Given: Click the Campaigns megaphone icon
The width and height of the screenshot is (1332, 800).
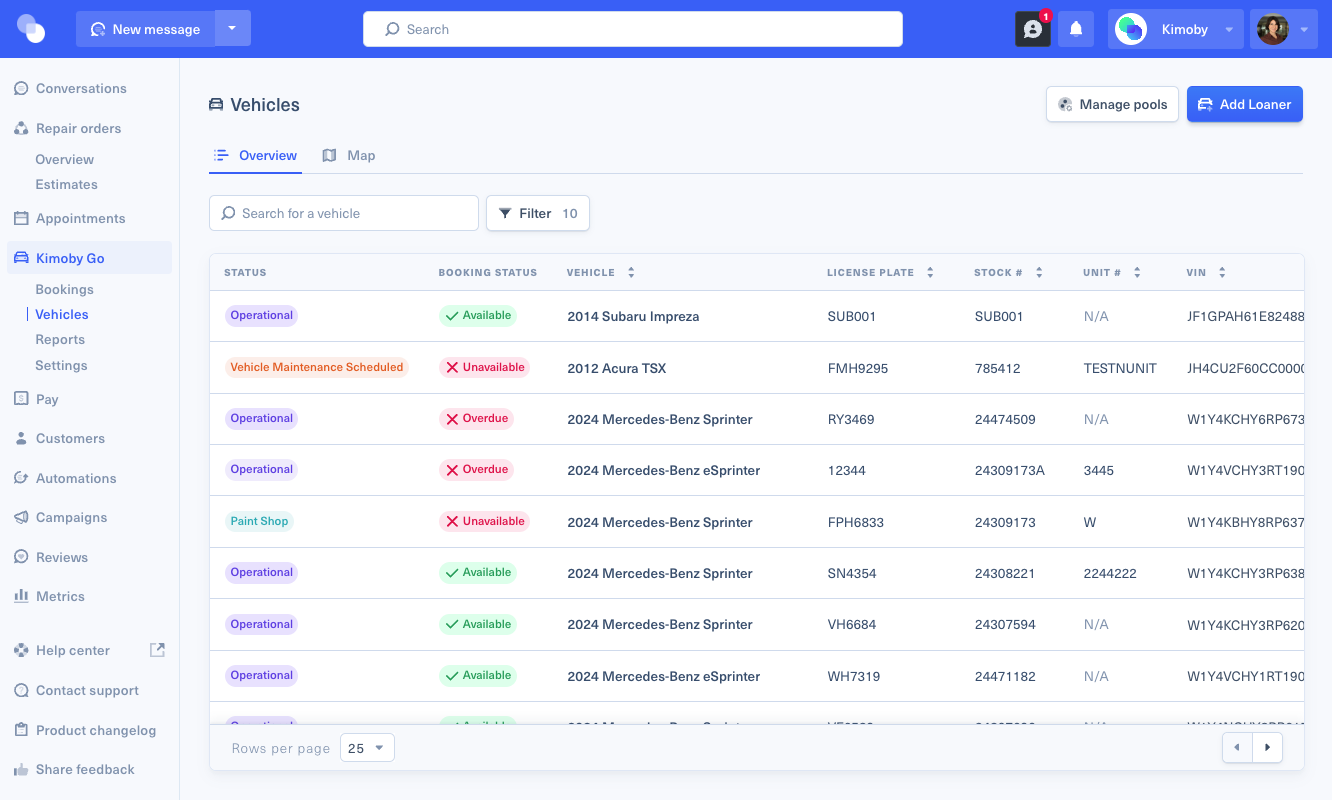Looking at the screenshot, I should [21, 518].
